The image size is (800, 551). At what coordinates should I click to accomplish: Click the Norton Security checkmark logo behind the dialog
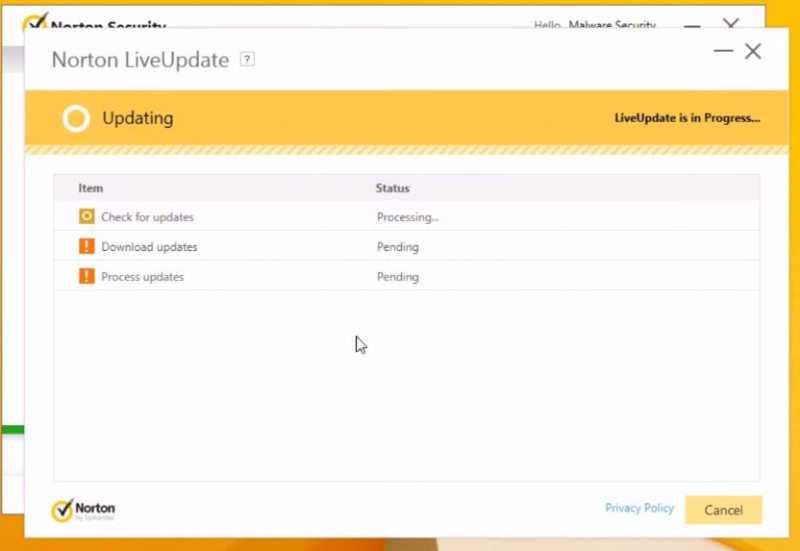pyautogui.click(x=35, y=22)
